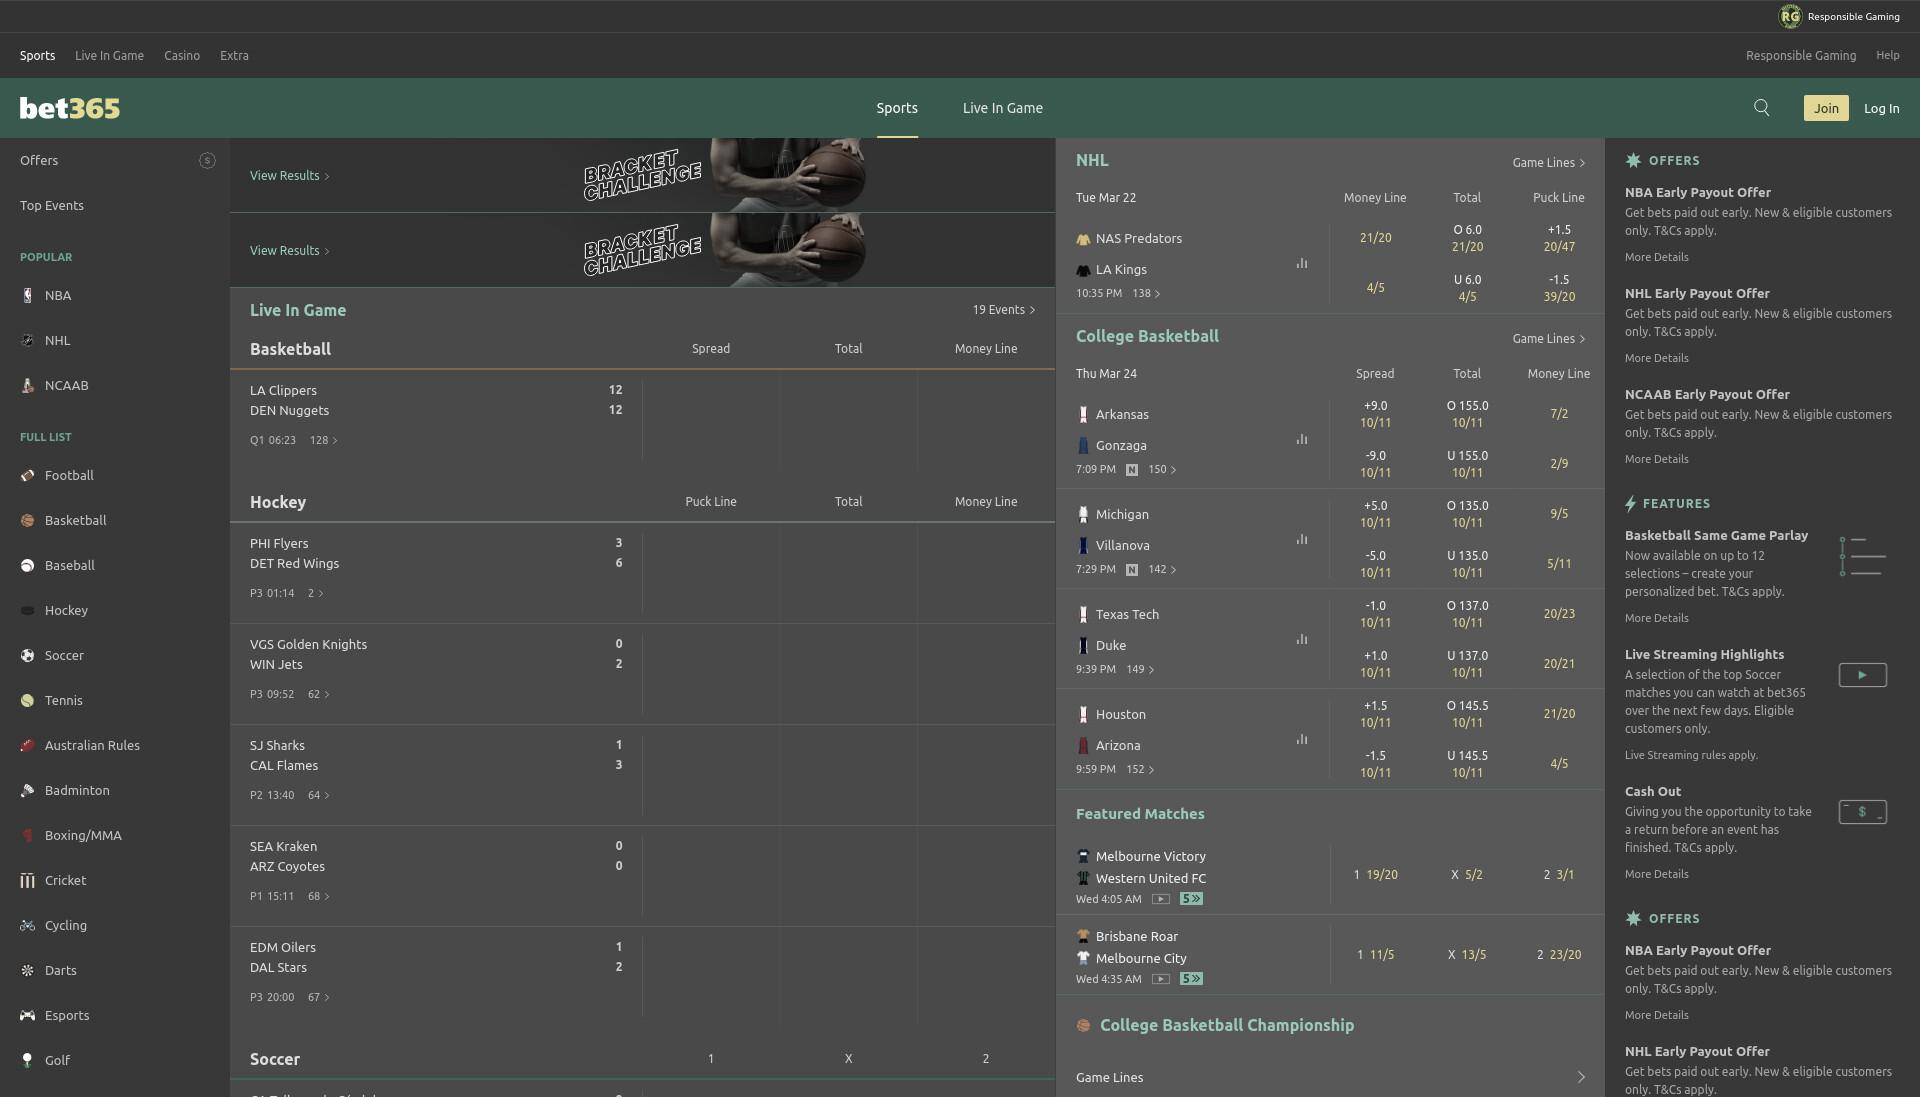Open Soccer sport icon in sidebar

point(28,655)
